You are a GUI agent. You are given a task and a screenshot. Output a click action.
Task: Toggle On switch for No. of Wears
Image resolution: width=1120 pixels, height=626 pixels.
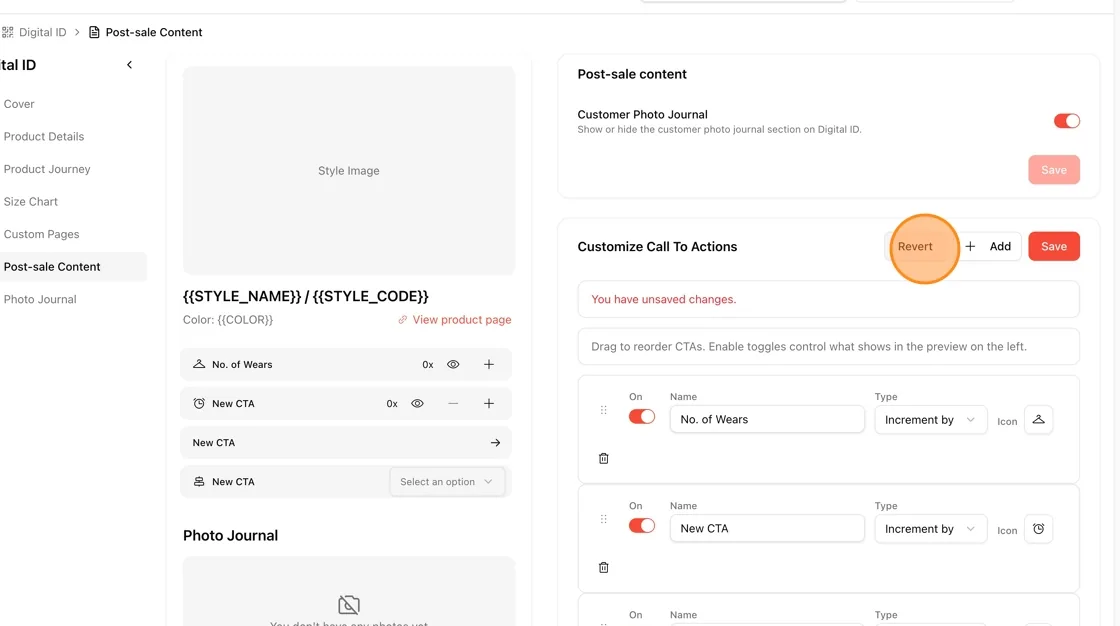[x=641, y=417]
